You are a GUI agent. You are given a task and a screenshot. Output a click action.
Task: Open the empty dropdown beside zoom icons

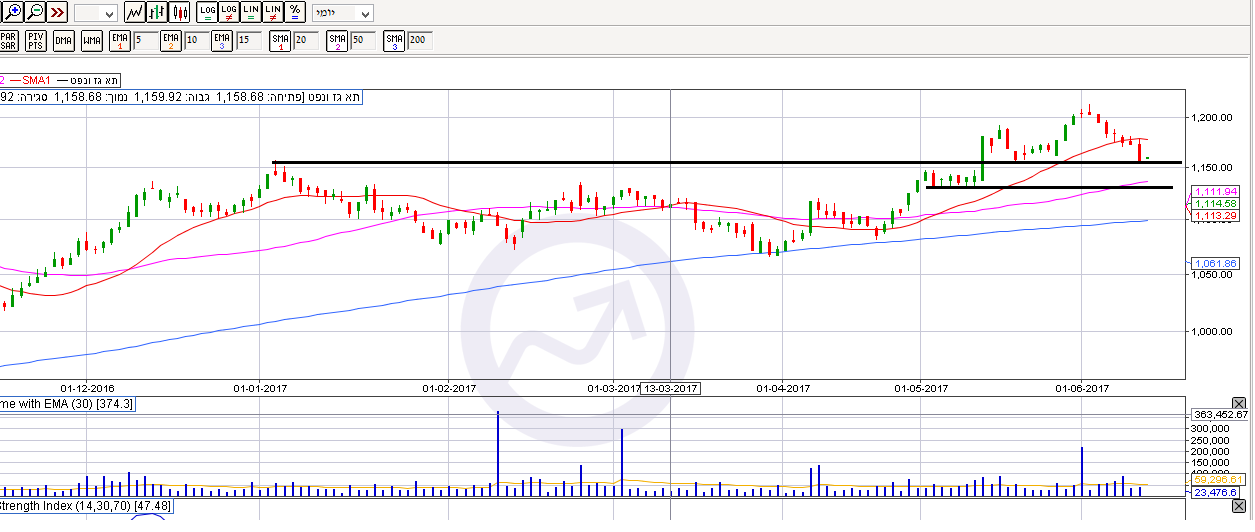[96, 14]
